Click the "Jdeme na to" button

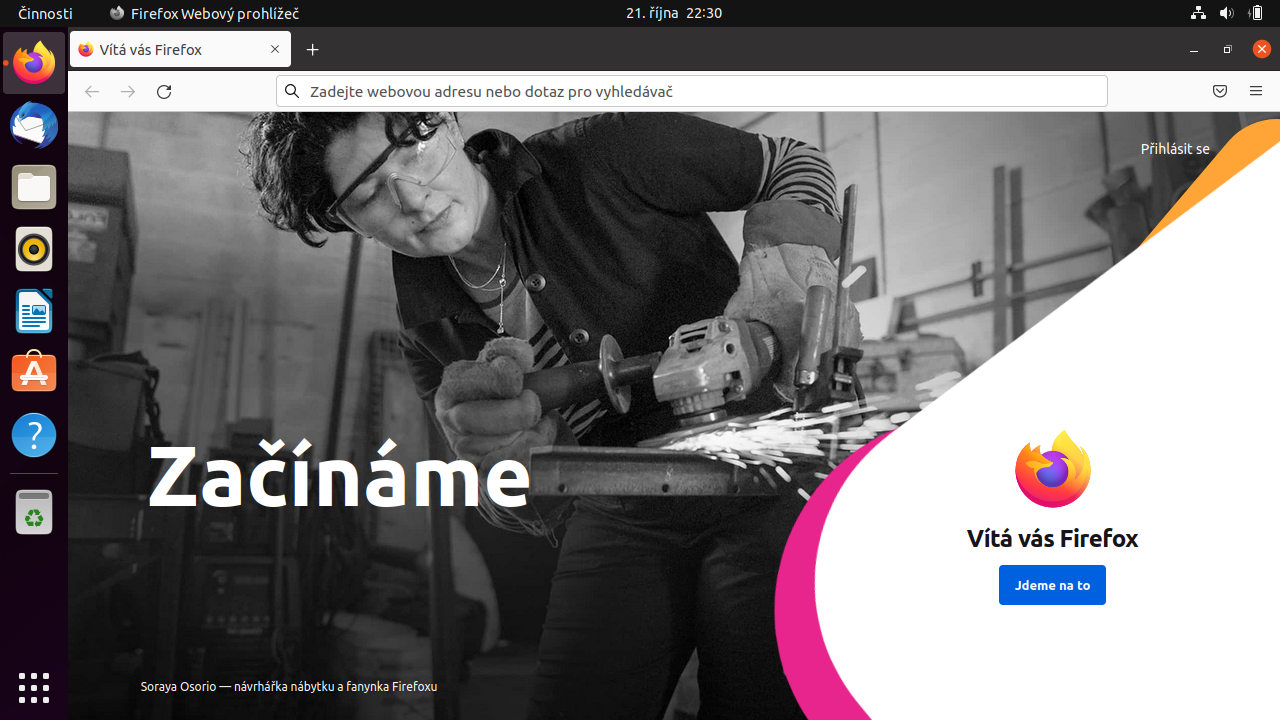pyautogui.click(x=1052, y=585)
